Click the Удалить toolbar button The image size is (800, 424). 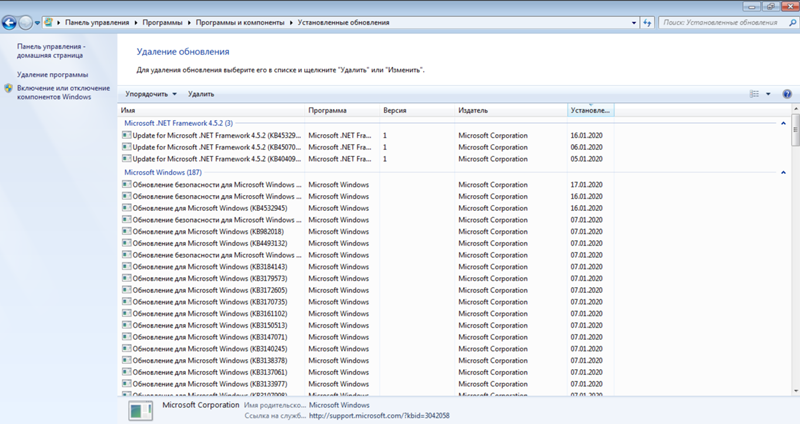201,94
